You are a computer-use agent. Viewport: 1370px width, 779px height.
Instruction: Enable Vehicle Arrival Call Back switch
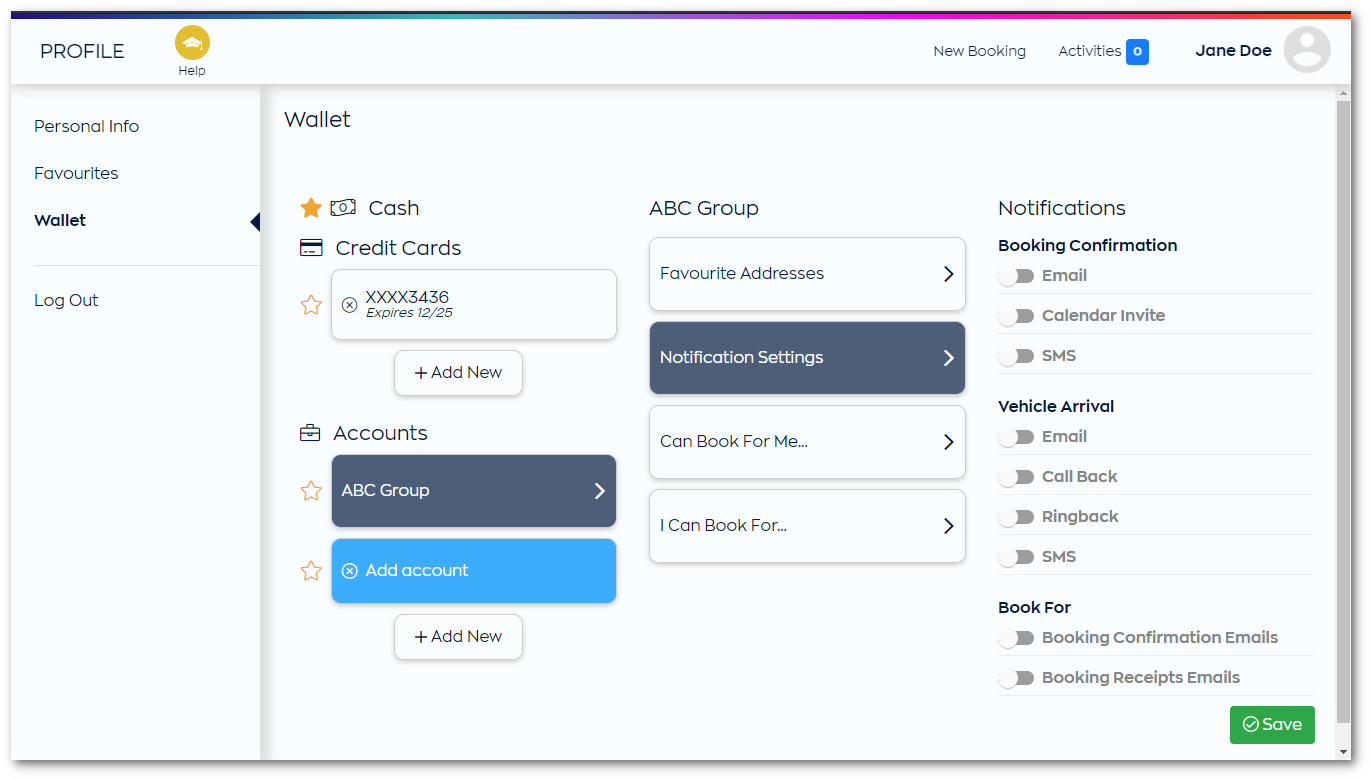click(x=1016, y=477)
